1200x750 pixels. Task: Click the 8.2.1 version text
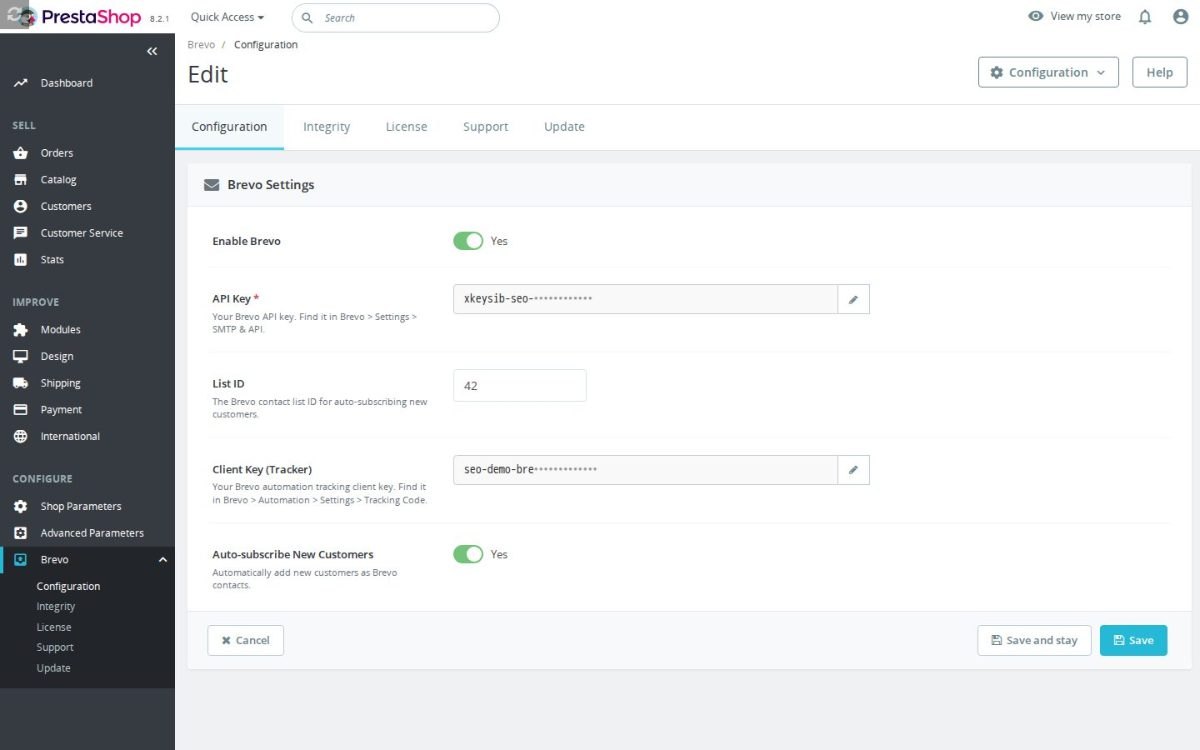pos(160,19)
